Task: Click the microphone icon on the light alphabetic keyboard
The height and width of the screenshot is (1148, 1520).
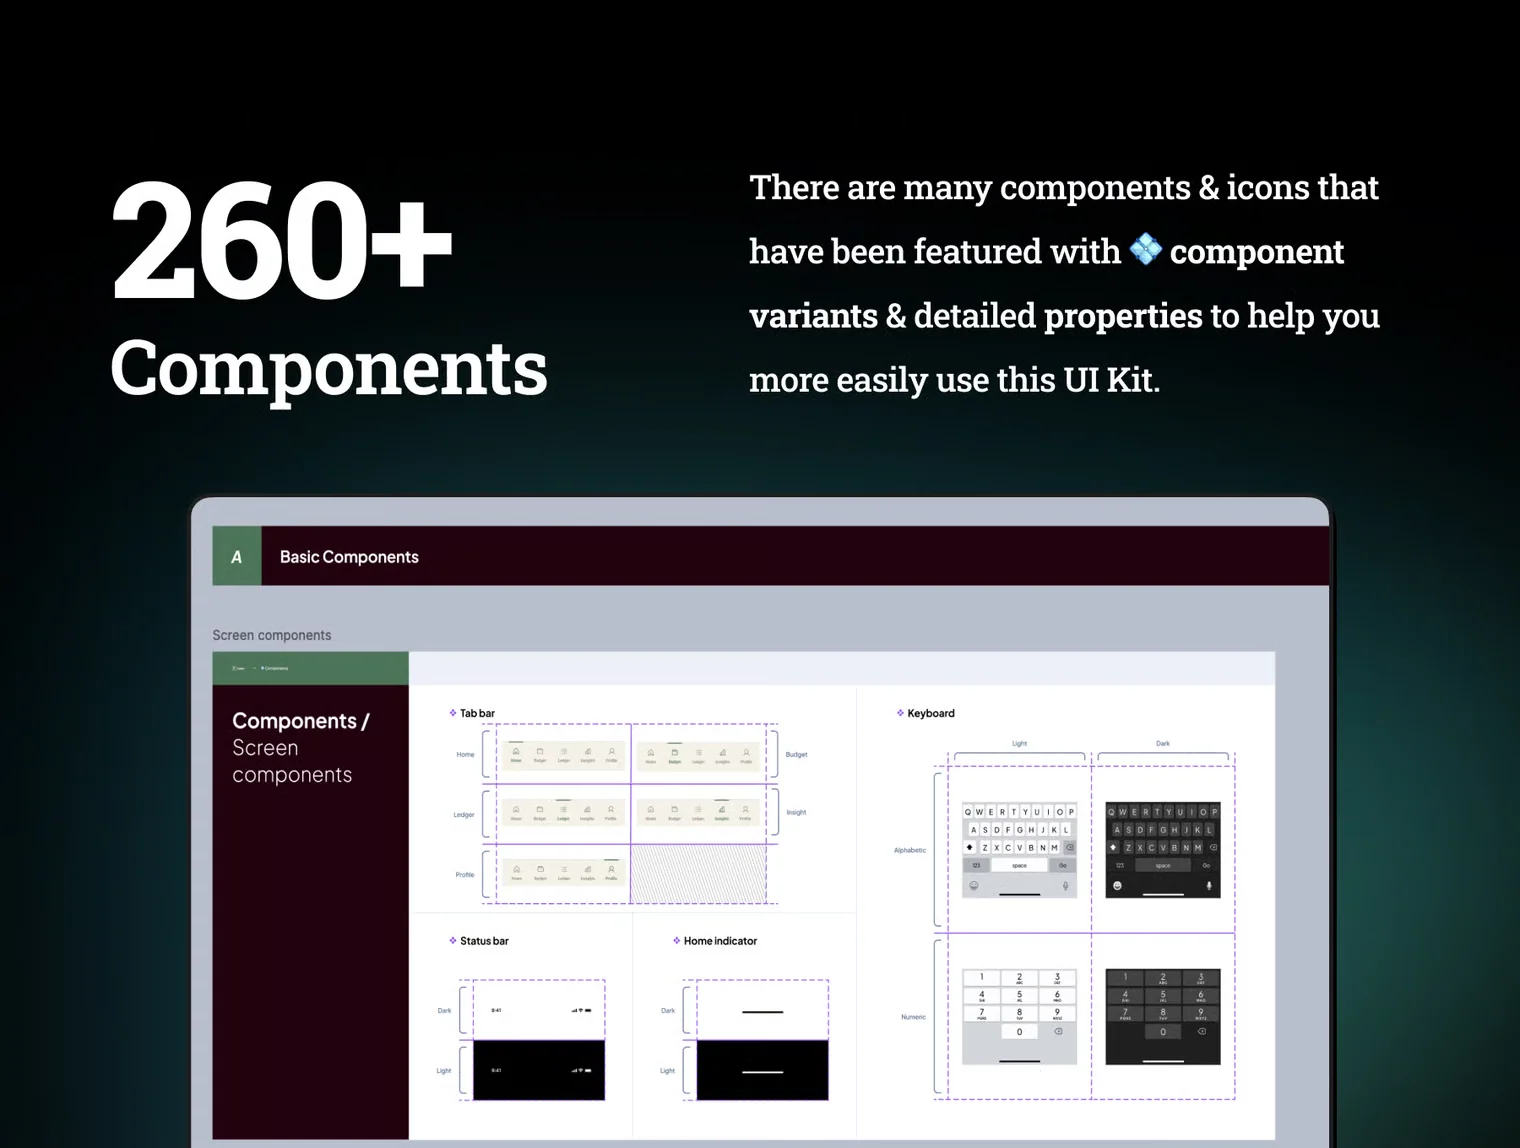Action: pyautogui.click(x=1065, y=885)
